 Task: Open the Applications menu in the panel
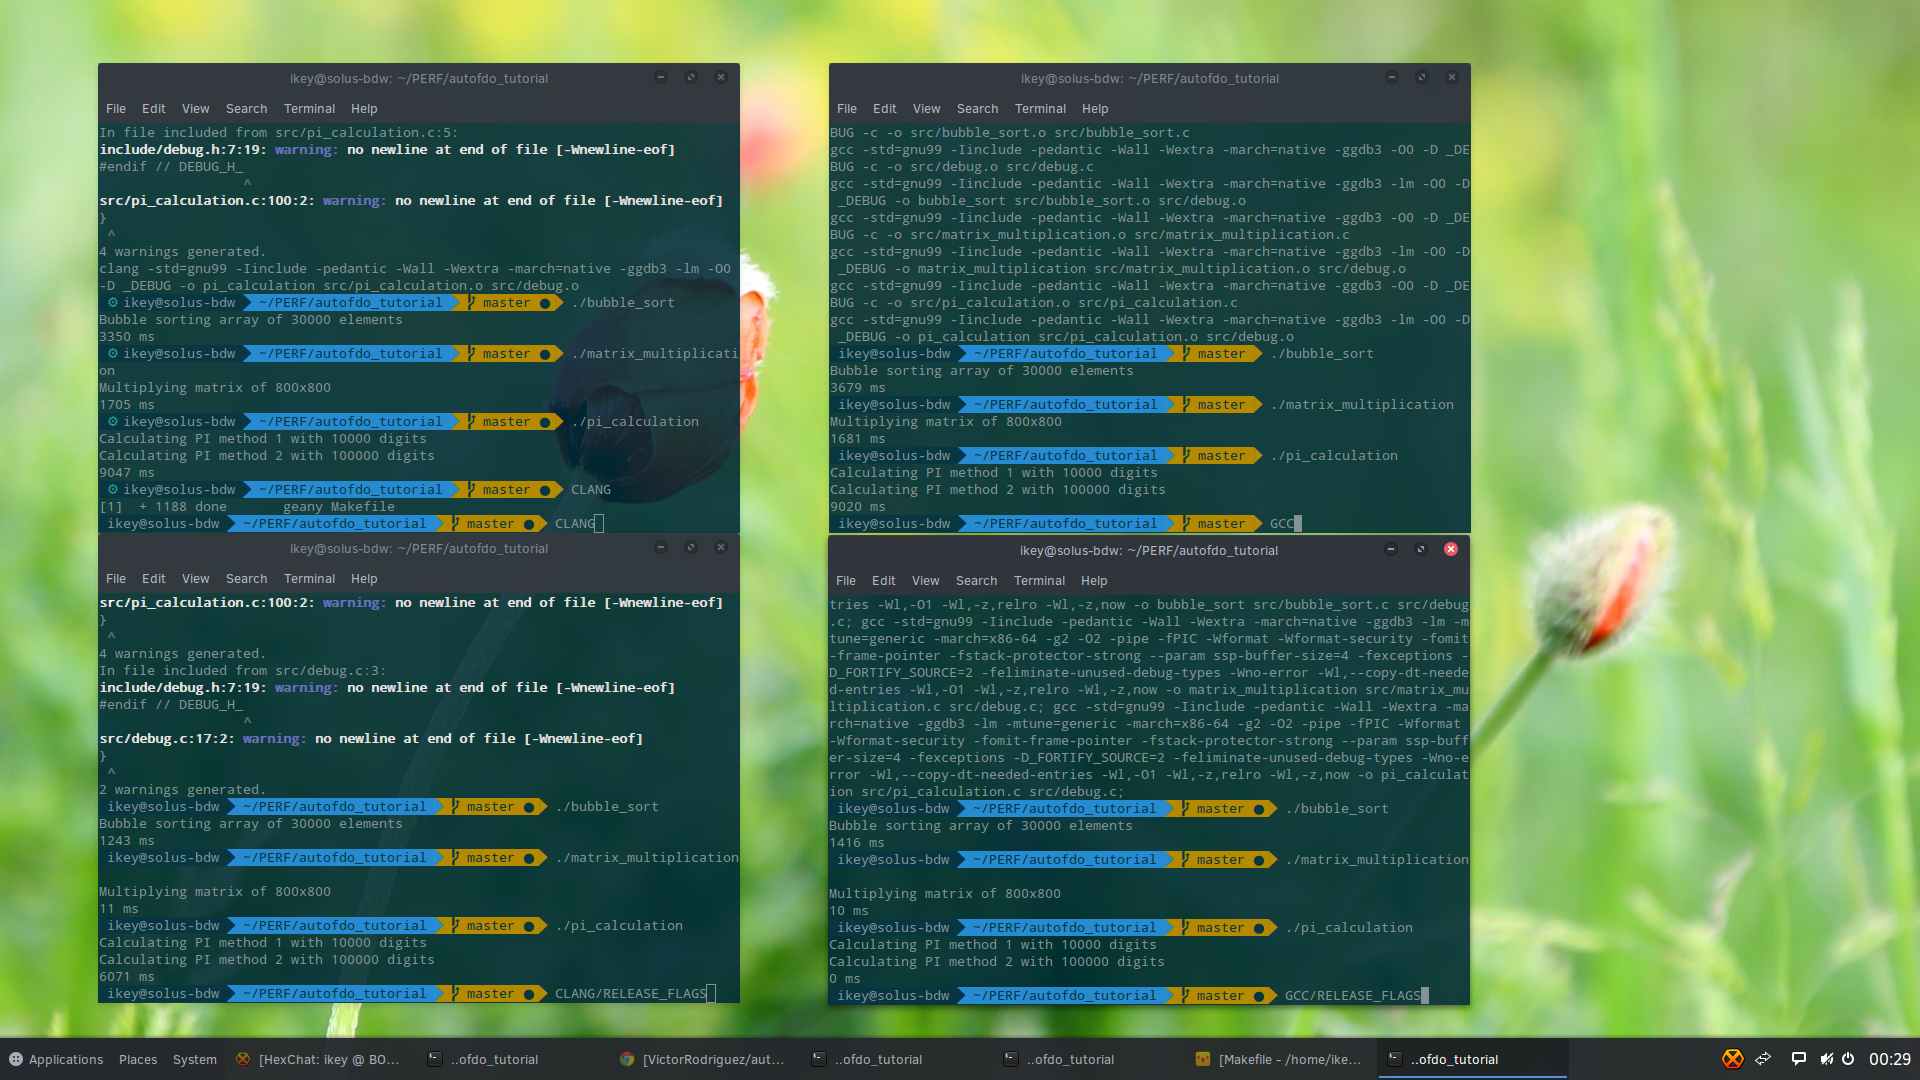(56, 1059)
